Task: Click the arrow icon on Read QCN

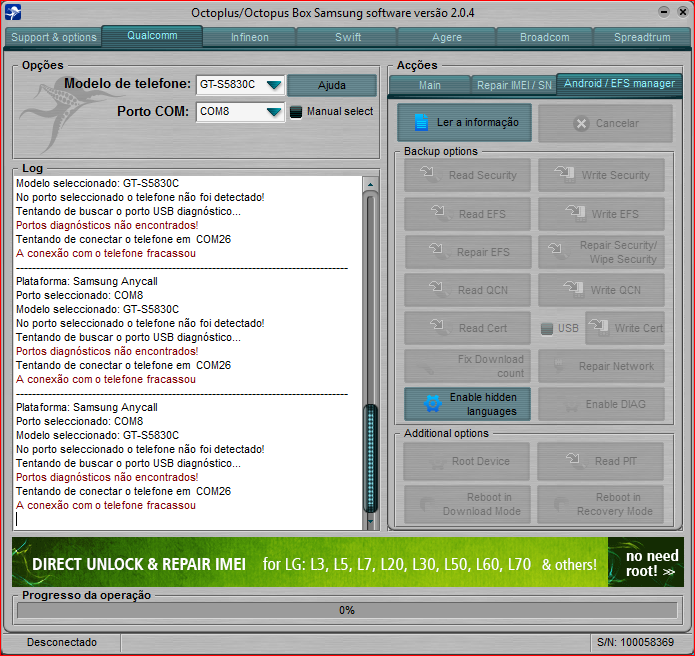Action: 439,288
